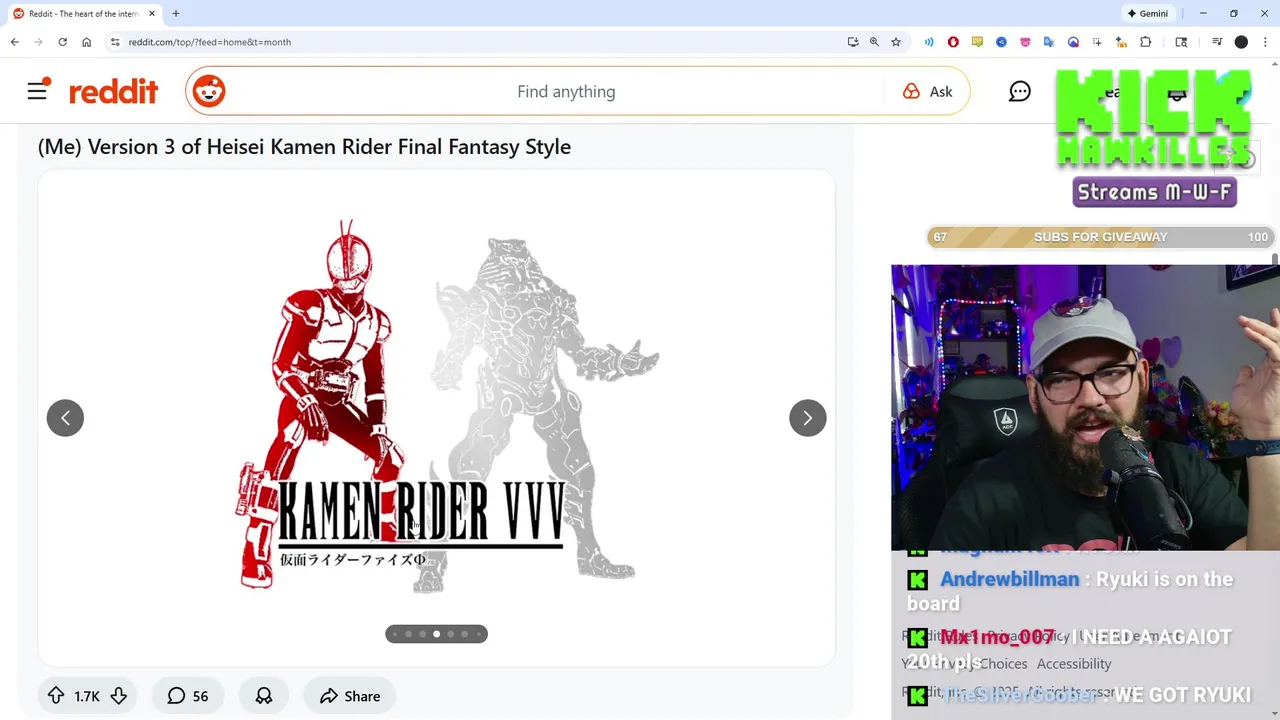Go to next gallery image
This screenshot has width=1280, height=720.
pyautogui.click(x=807, y=418)
